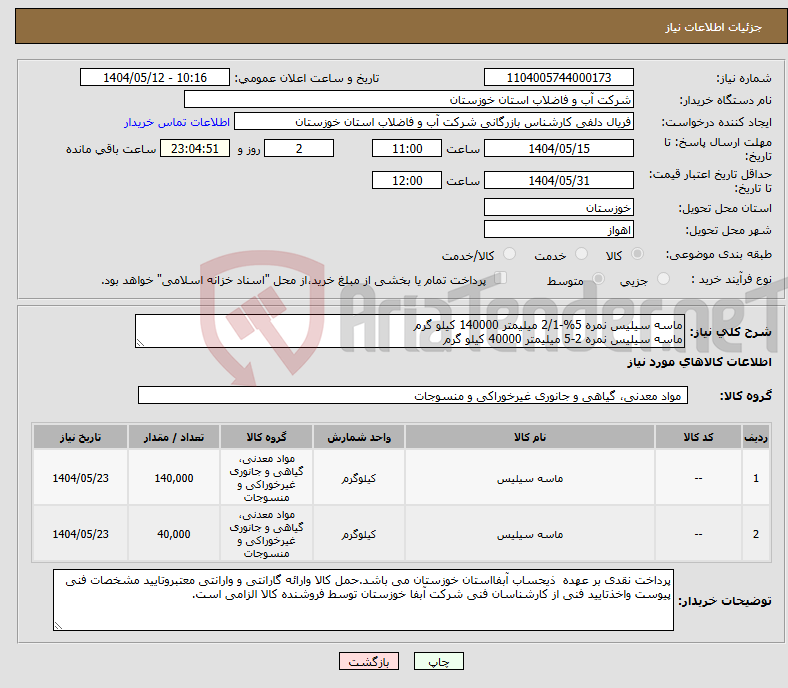
Task: Click the گروه کالا goods group field
Action: point(413,396)
